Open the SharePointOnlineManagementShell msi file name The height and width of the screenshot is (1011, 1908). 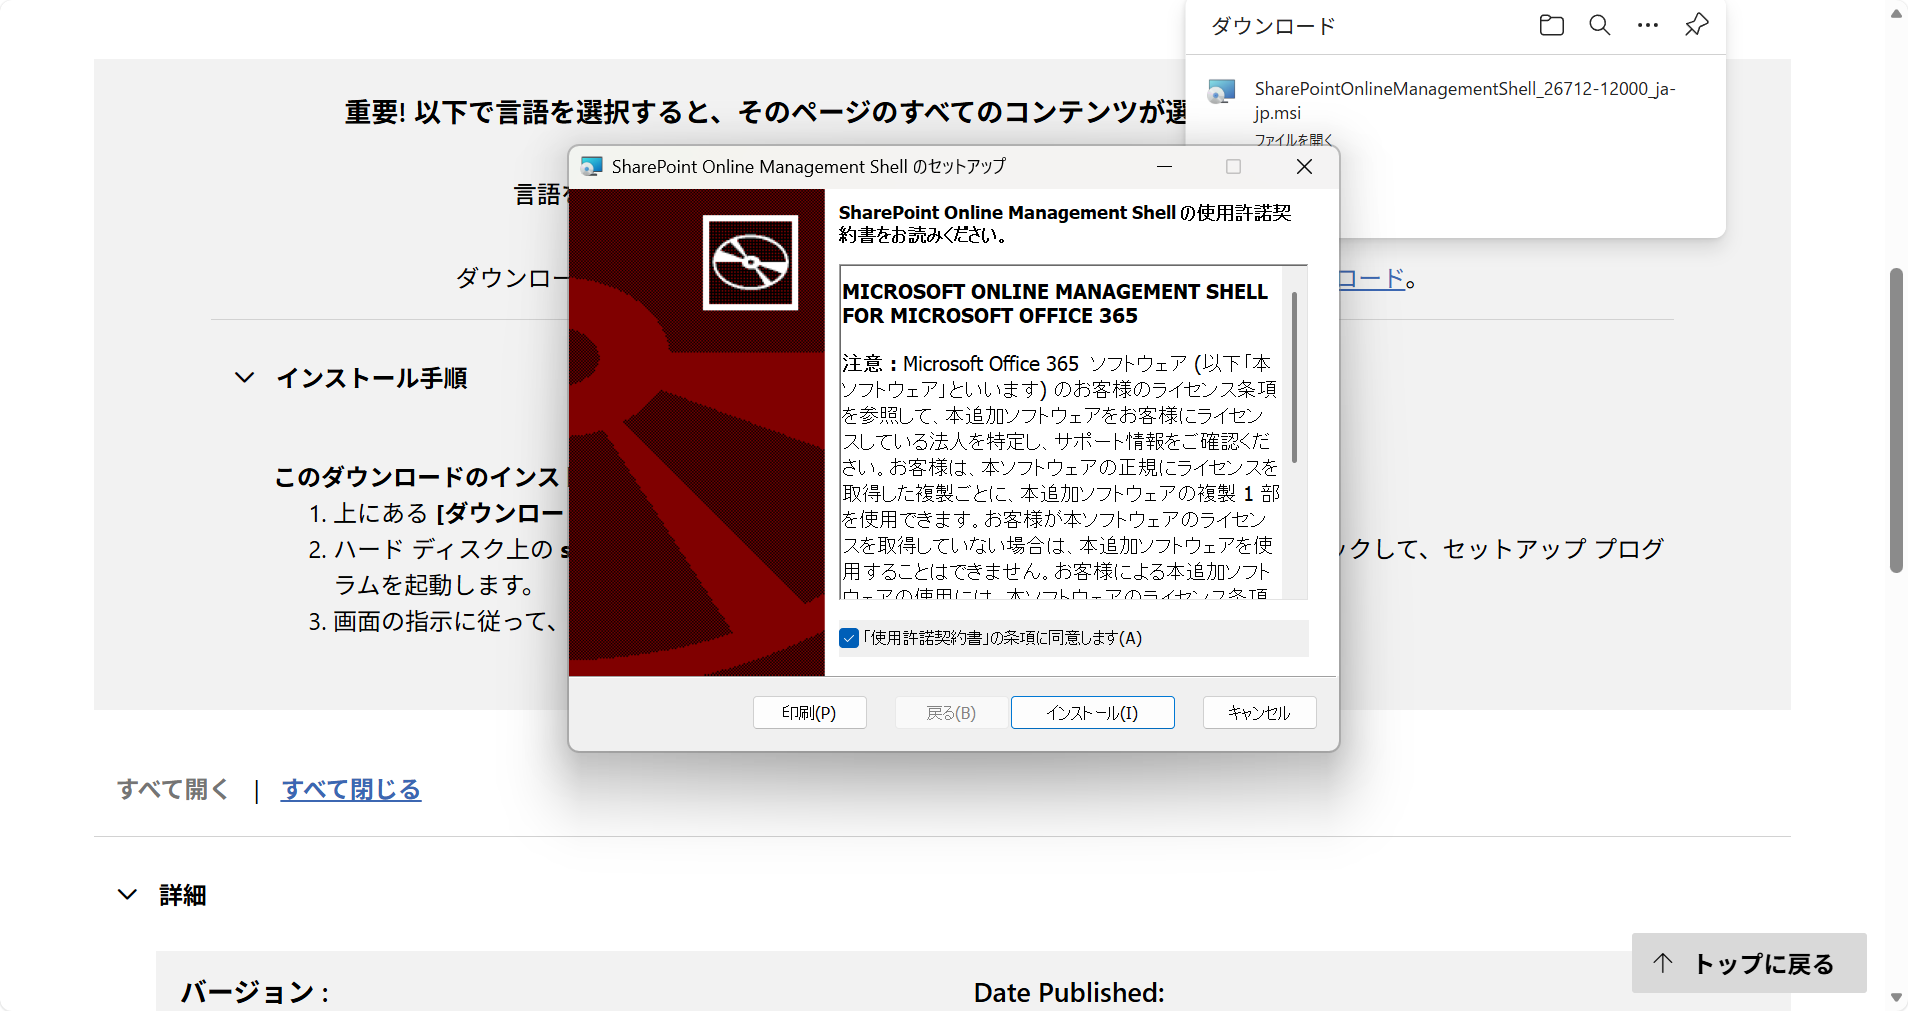(x=1465, y=101)
